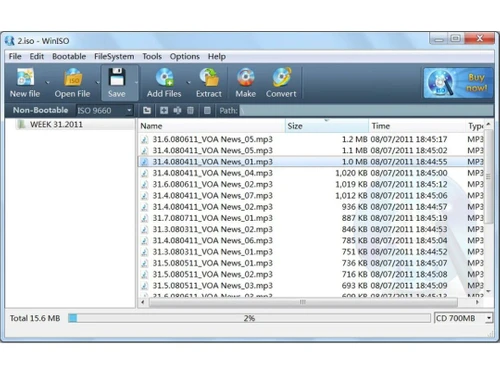Screen dimensions: 500x375
Task: Click inside the Path field
Action: click(366, 110)
